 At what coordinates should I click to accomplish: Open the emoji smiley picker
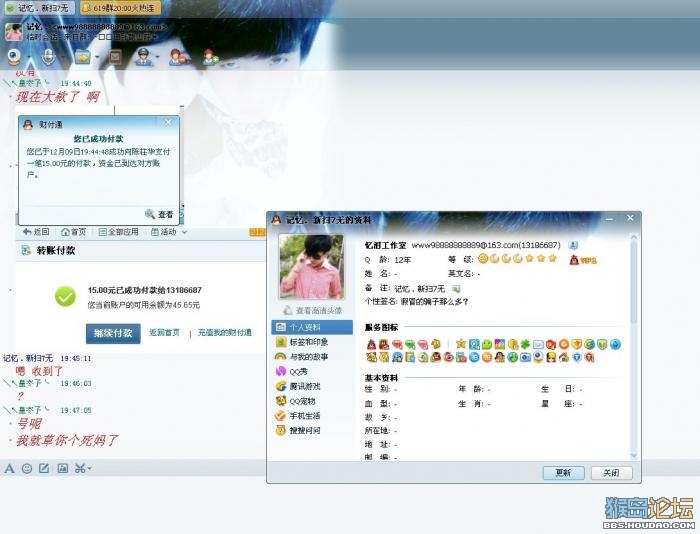pyautogui.click(x=27, y=468)
